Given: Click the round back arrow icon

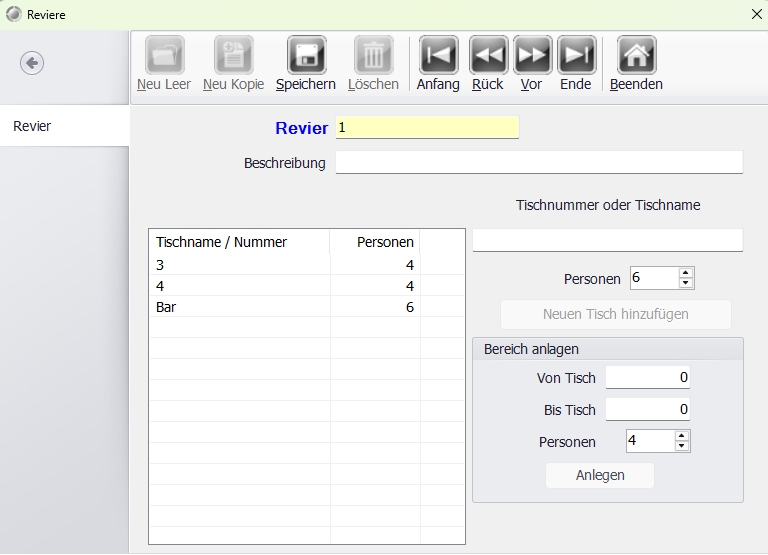Looking at the screenshot, I should point(32,63).
